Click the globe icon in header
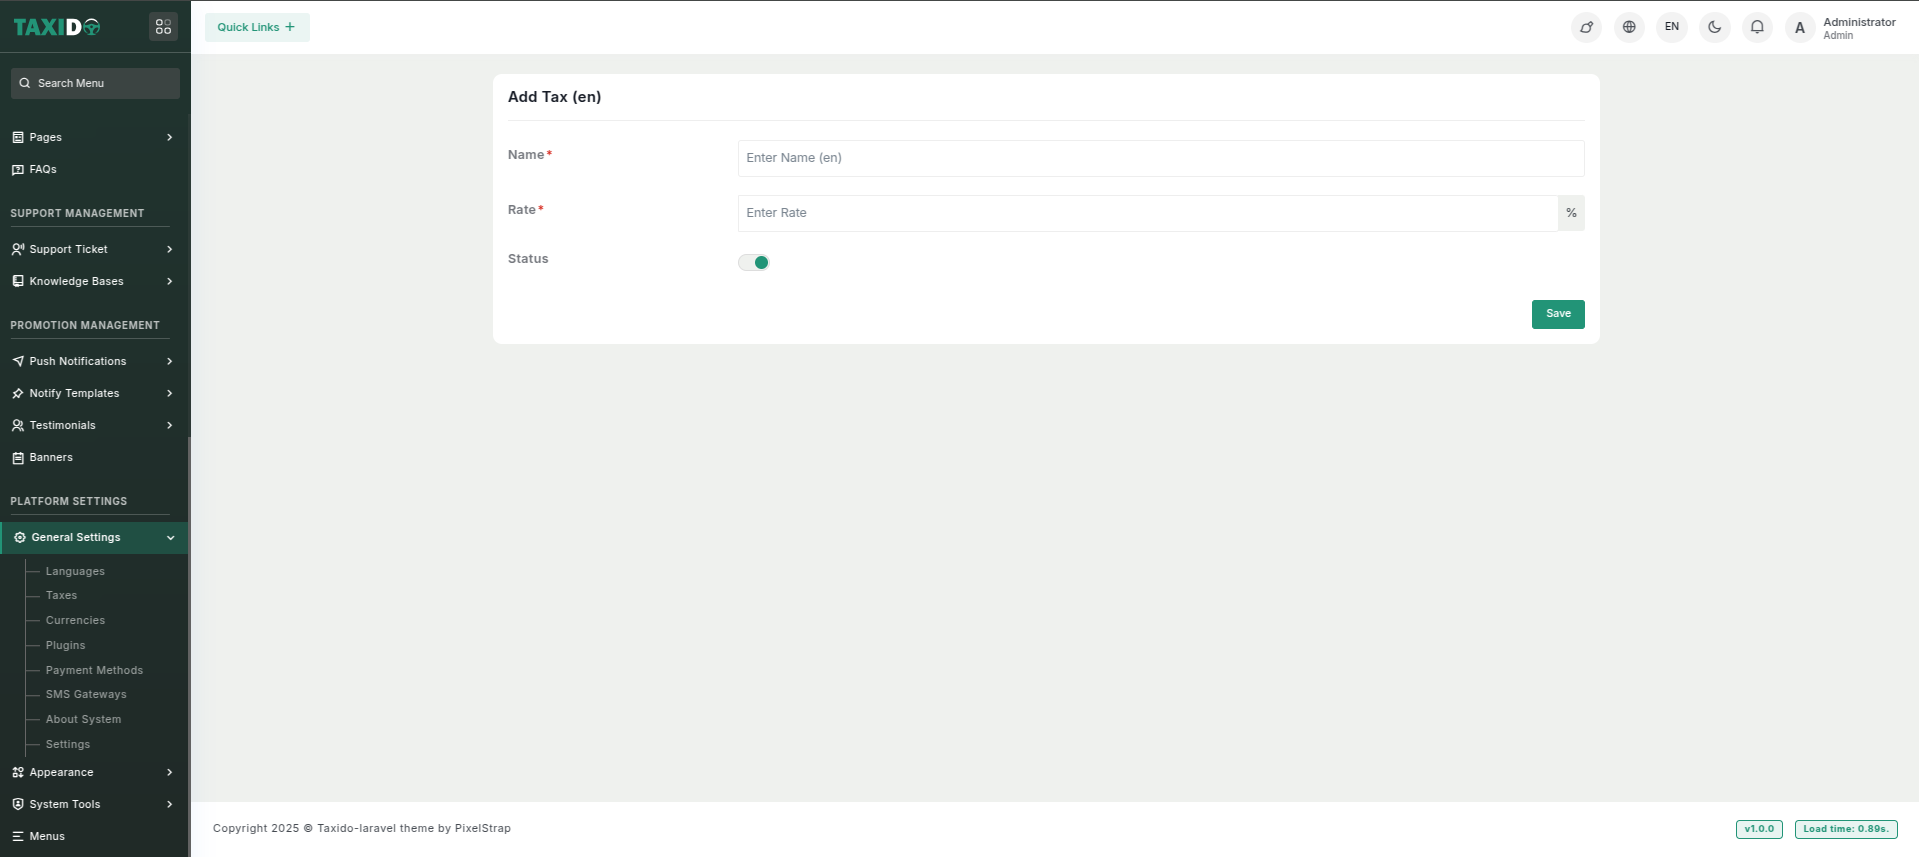Screen dimensions: 1919x857 pos(1629,27)
